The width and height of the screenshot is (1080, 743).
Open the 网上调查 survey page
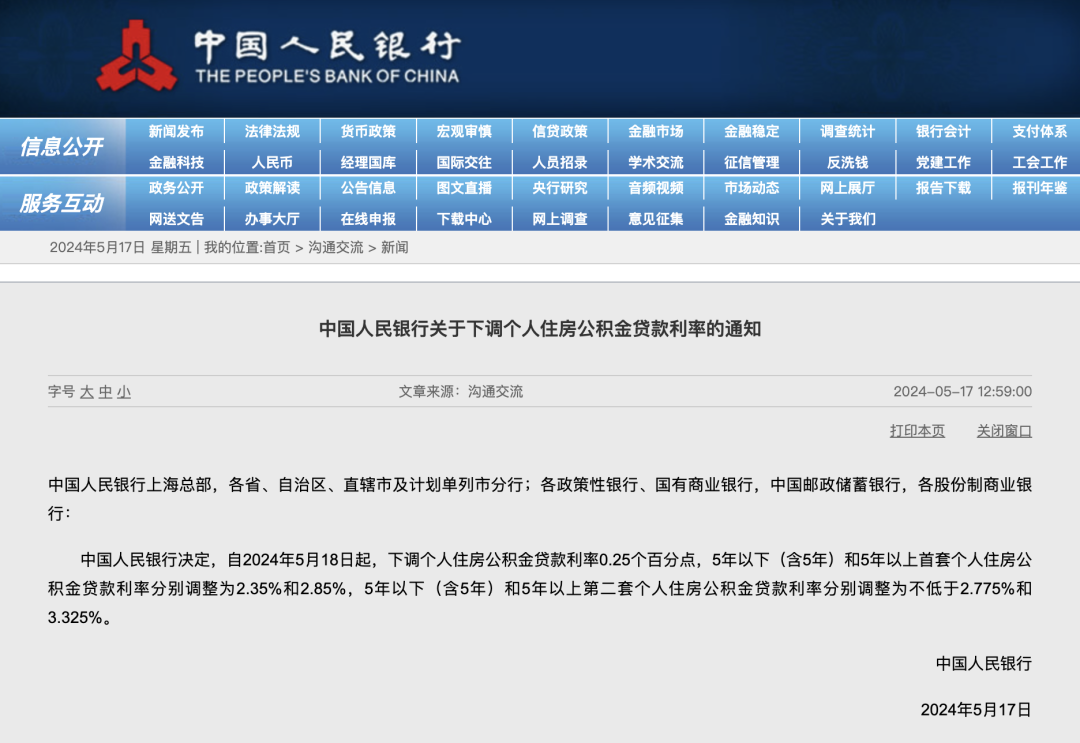tap(561, 218)
